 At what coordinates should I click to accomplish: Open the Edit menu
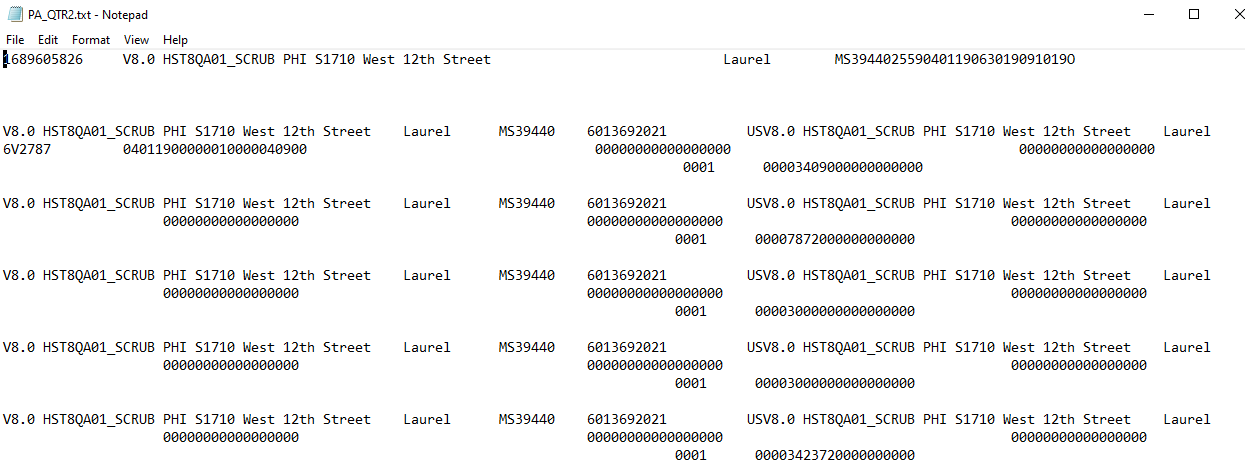click(48, 40)
